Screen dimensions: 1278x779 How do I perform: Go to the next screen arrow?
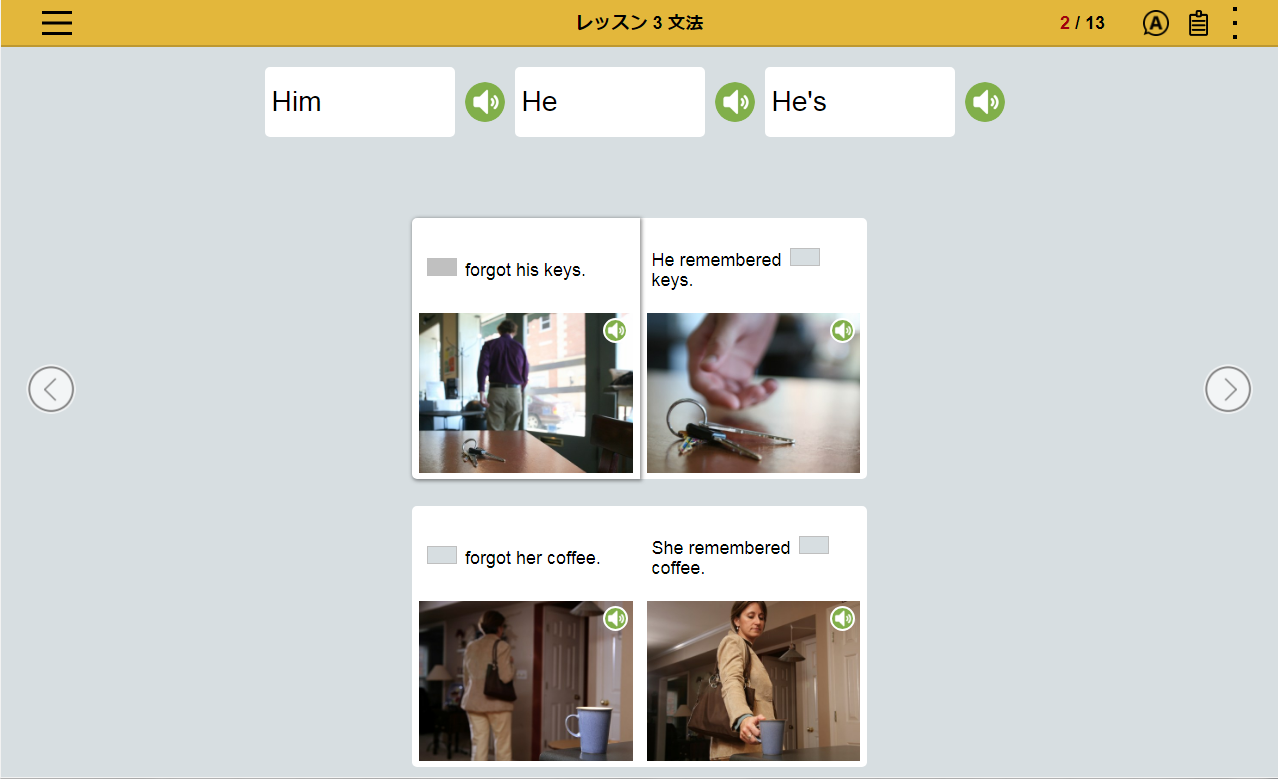[1227, 389]
